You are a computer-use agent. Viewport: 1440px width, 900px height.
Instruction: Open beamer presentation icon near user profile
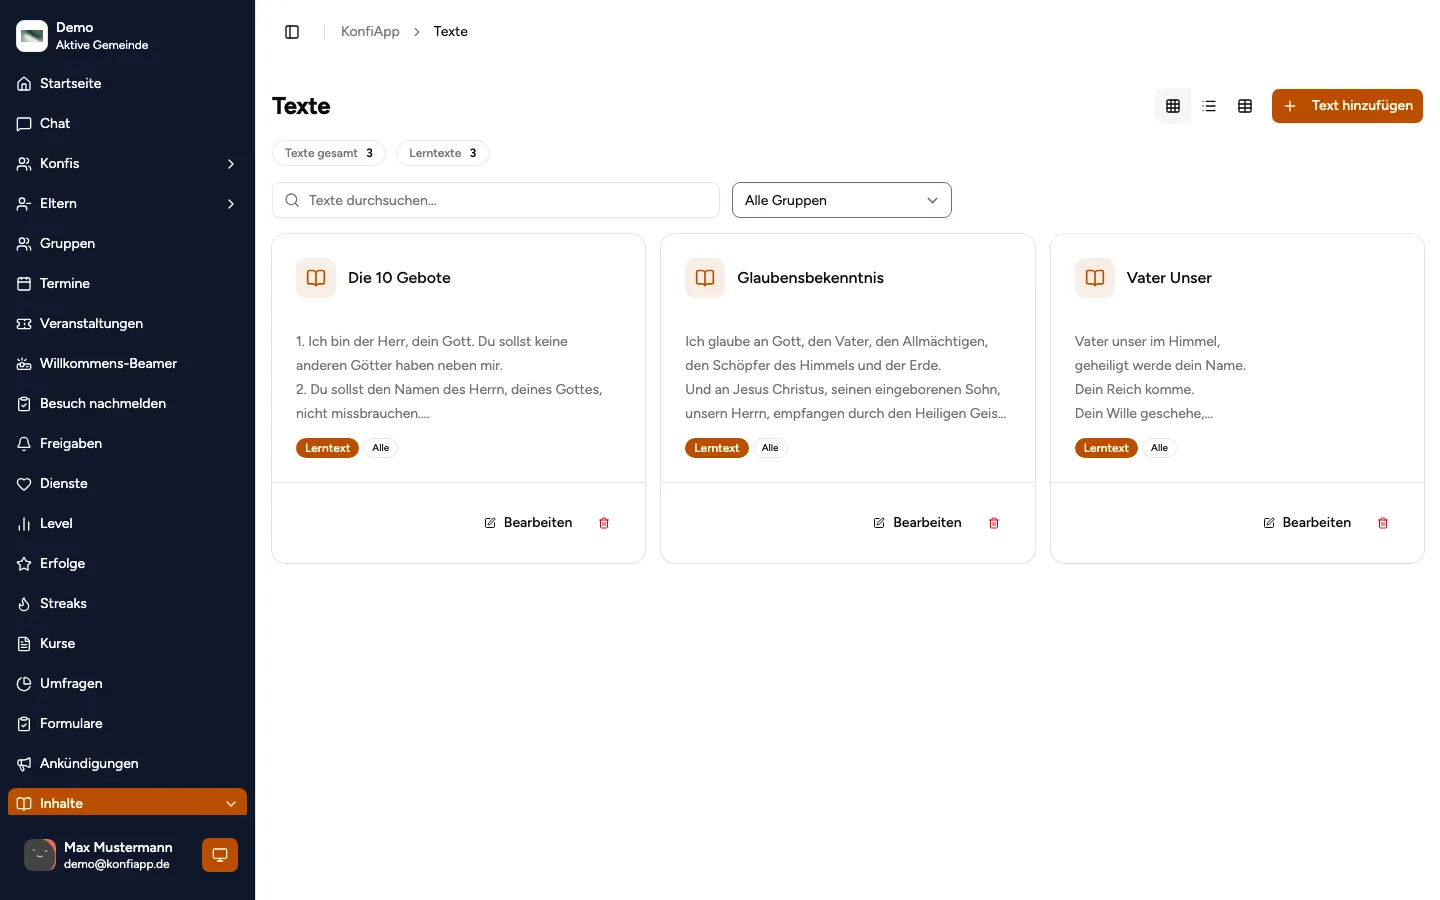pos(220,855)
